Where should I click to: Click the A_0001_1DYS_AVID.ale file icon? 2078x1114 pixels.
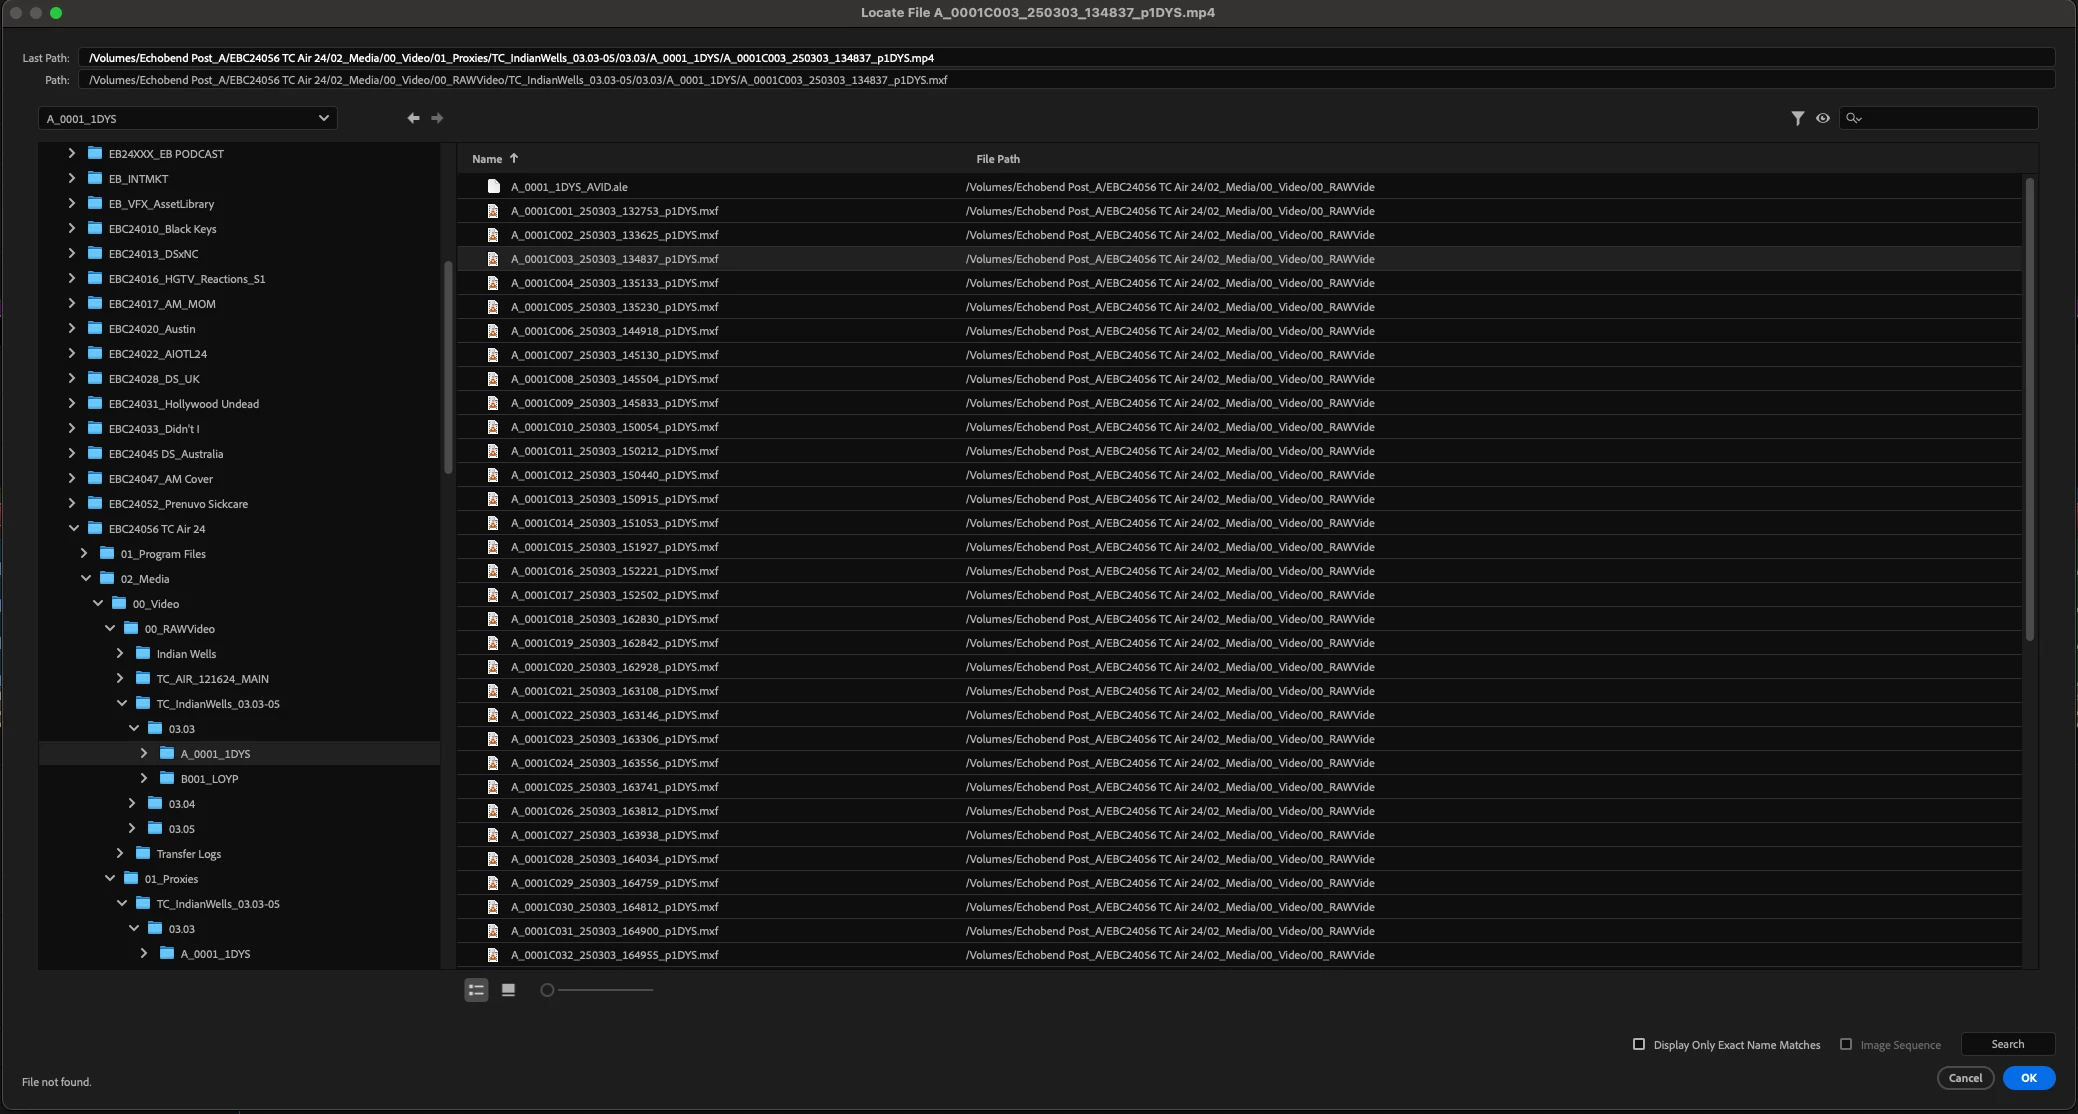click(x=493, y=187)
